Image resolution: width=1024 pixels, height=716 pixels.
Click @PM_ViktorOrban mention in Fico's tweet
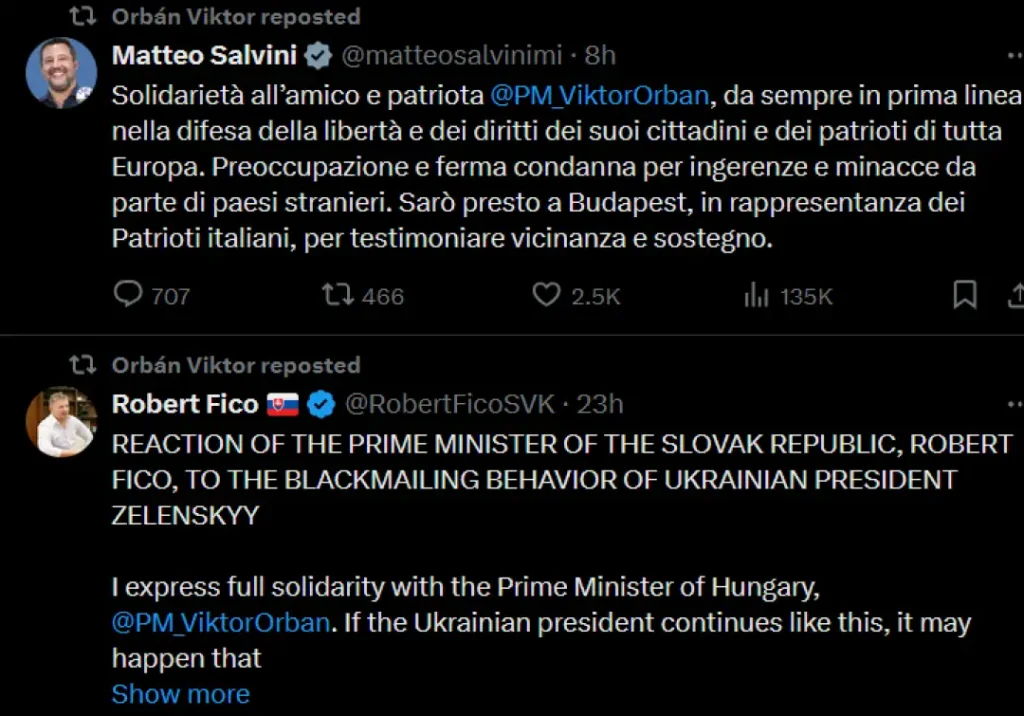(x=221, y=622)
